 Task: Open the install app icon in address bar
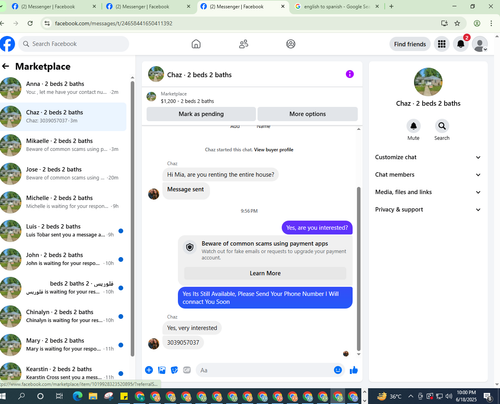(x=444, y=23)
